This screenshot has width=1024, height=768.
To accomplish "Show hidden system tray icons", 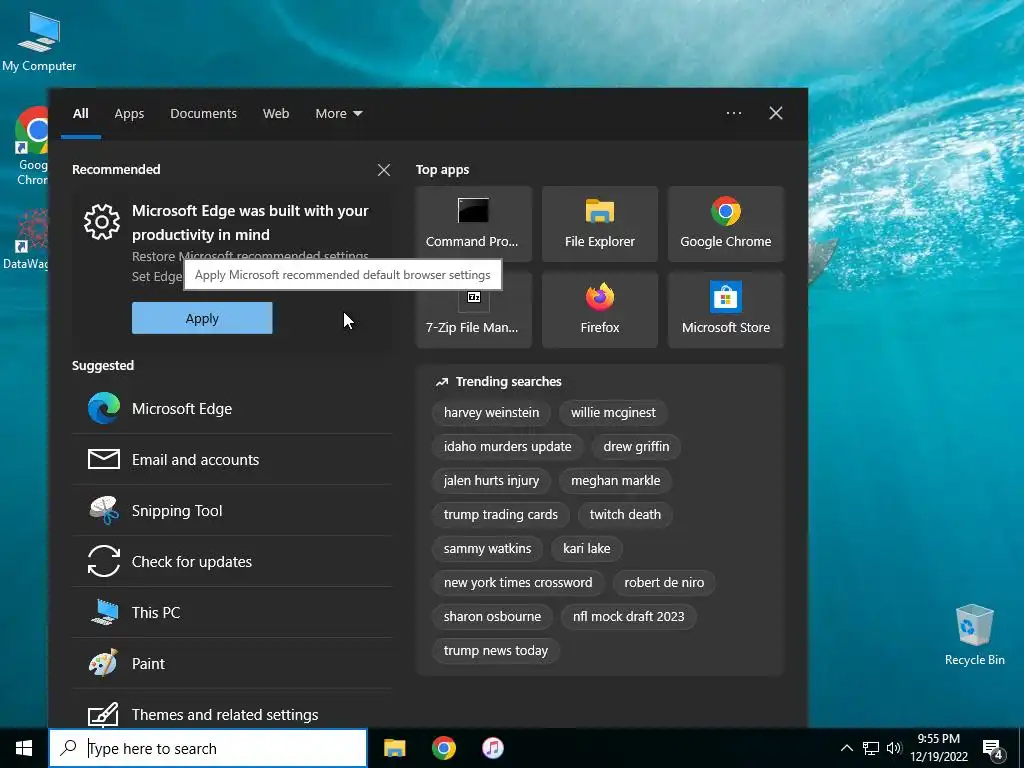I will coord(846,748).
